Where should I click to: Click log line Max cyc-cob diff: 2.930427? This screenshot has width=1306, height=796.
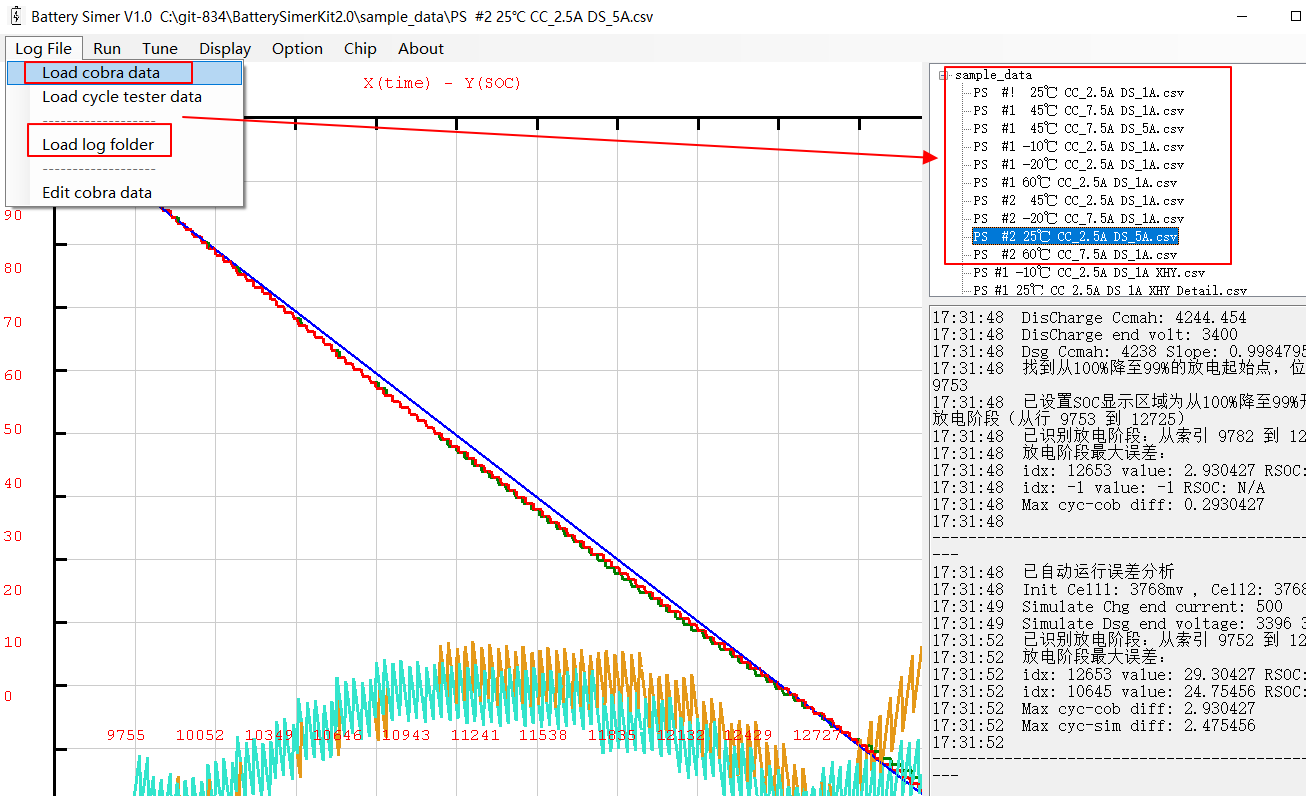[1093, 709]
